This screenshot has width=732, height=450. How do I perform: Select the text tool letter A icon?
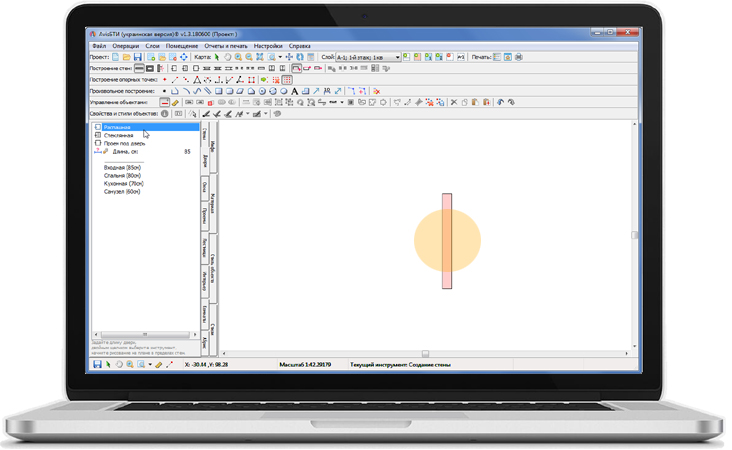(x=294, y=91)
